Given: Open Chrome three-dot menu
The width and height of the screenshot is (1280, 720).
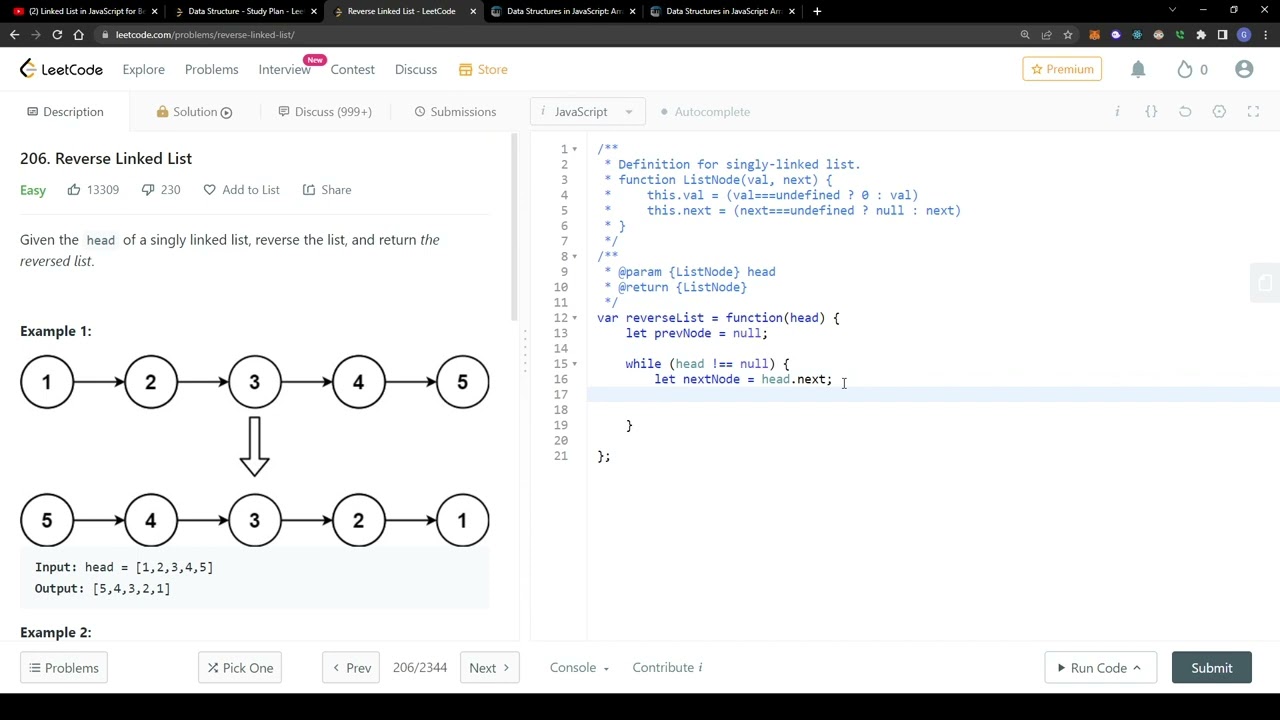Looking at the screenshot, I should 1265,35.
